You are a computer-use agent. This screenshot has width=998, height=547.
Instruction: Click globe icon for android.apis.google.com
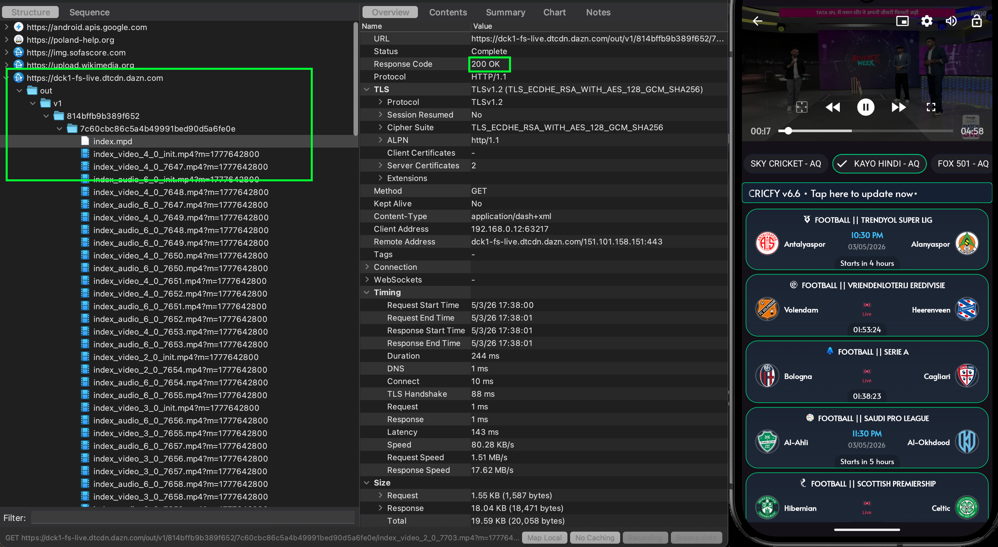pos(18,27)
